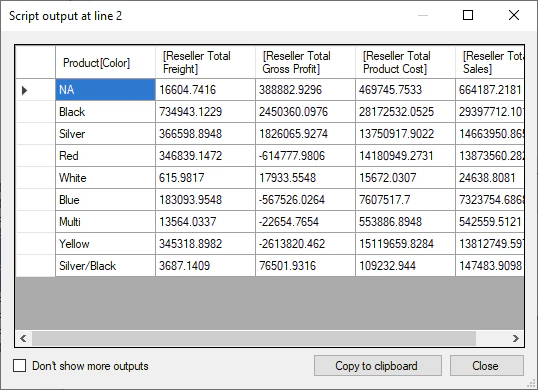Click product cost value 7607517.7
The width and height of the screenshot is (538, 390).
pos(405,200)
